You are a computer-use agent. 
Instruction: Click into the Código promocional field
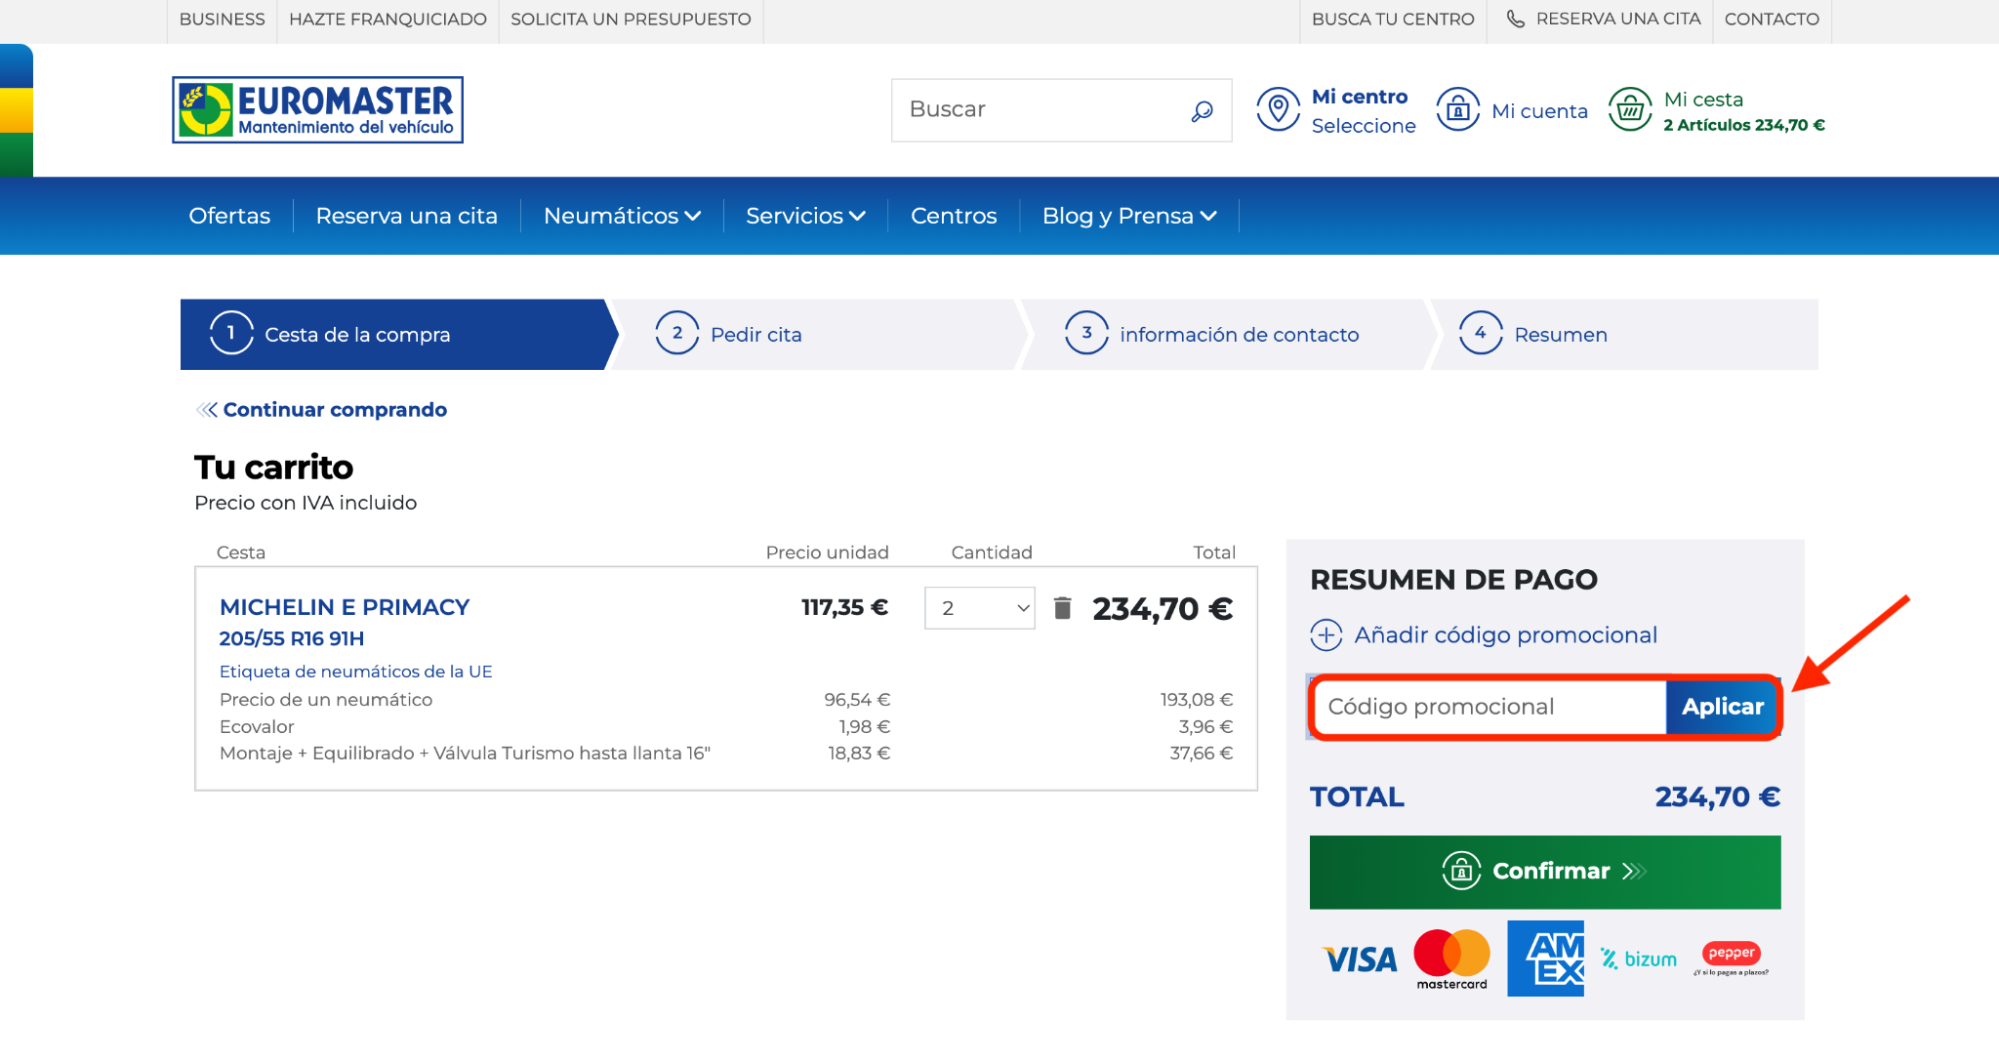(1489, 707)
